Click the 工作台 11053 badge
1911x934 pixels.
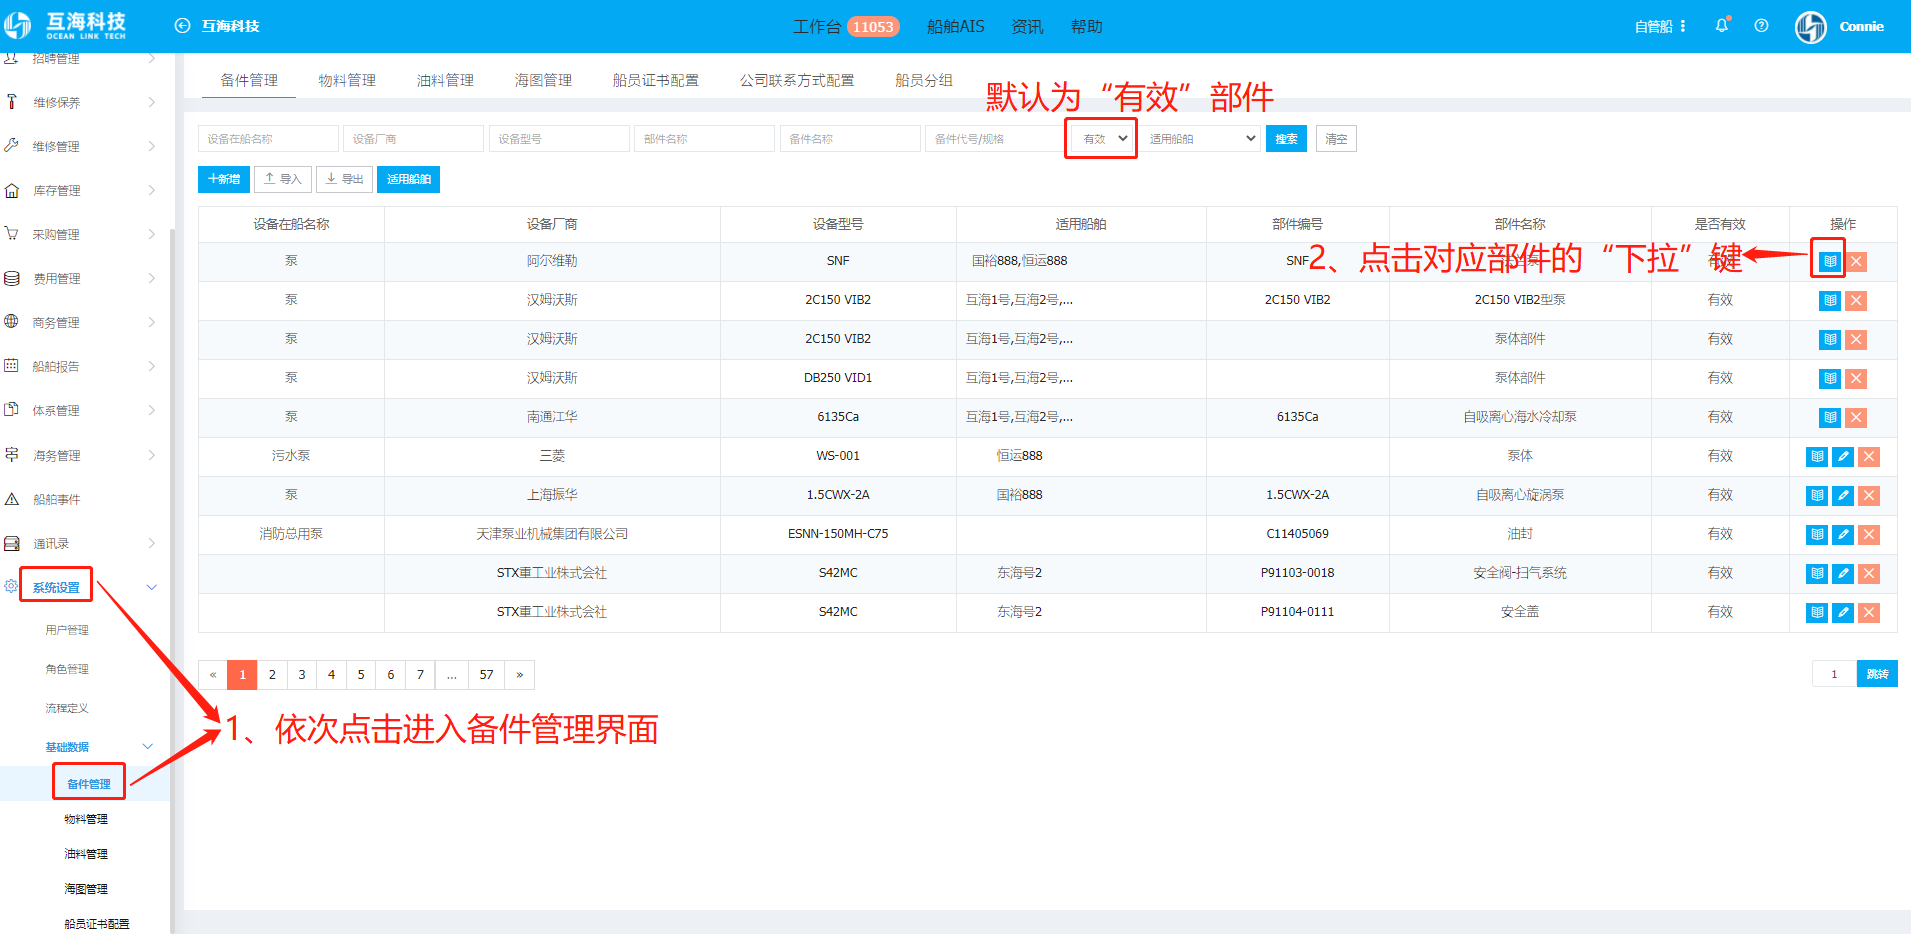click(873, 27)
